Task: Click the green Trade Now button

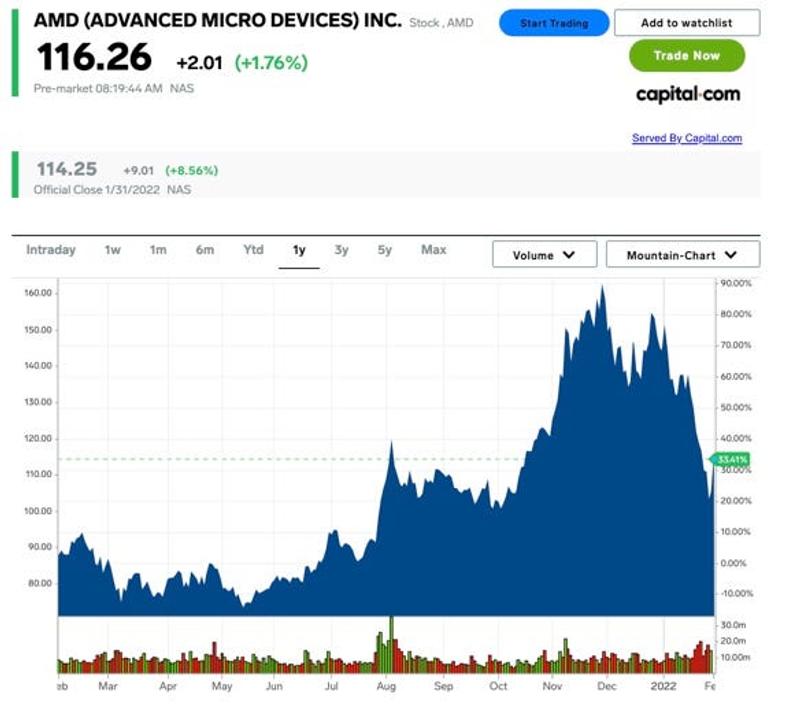Action: [x=687, y=56]
